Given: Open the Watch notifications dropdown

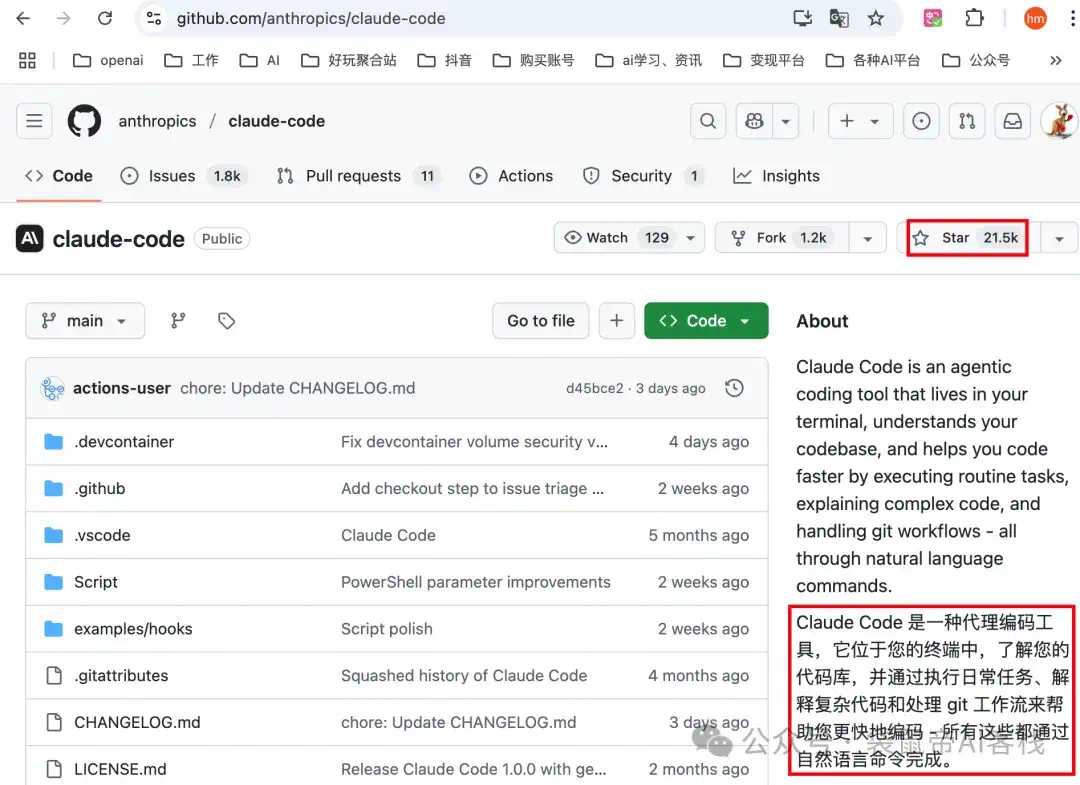Looking at the screenshot, I should point(630,238).
